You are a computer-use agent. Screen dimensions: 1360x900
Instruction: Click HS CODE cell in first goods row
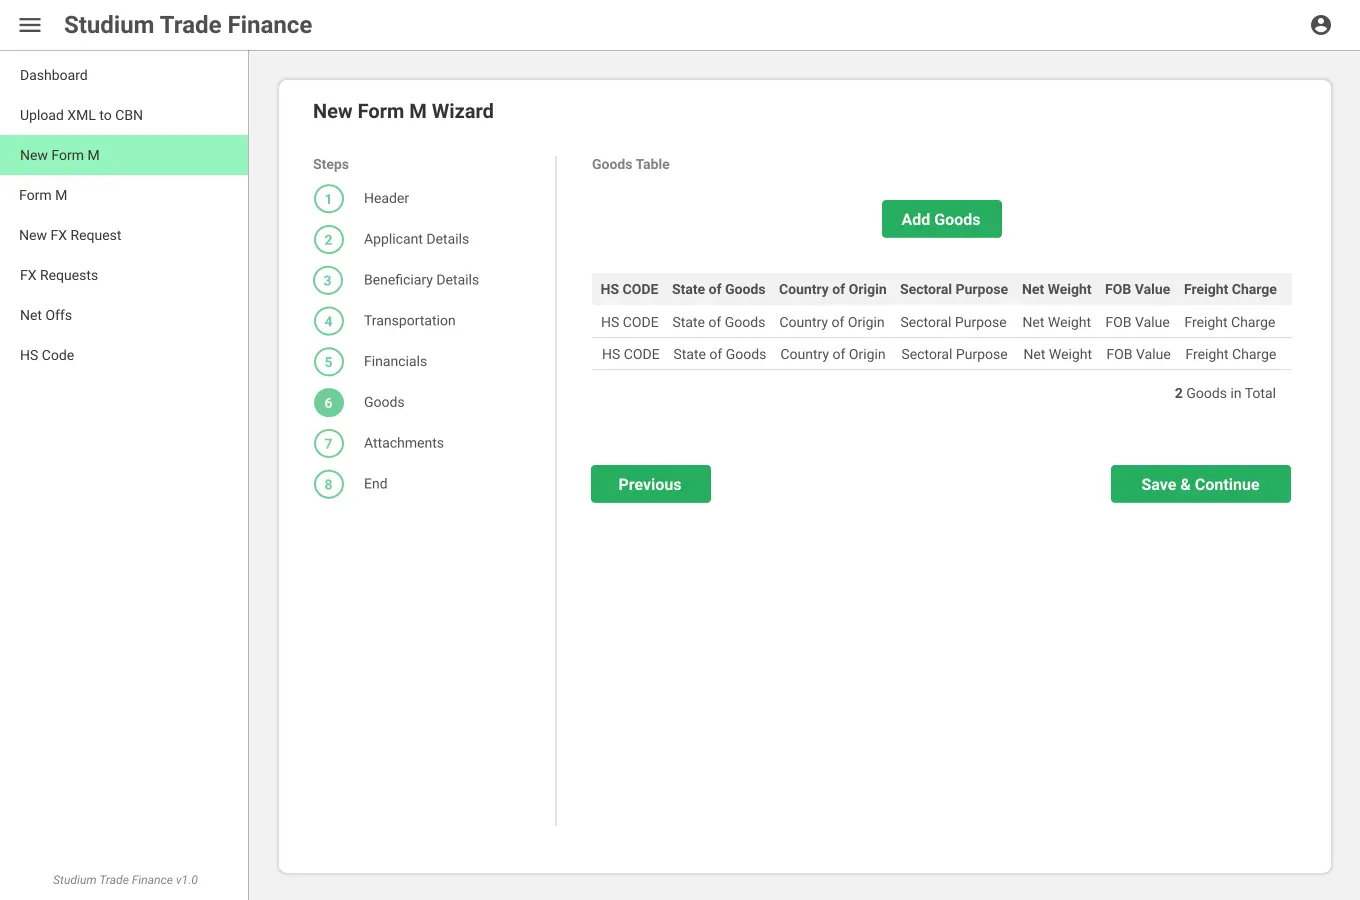click(x=629, y=322)
